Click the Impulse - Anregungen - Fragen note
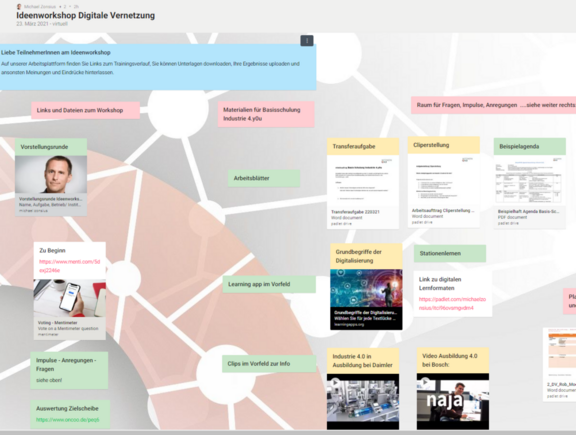Viewport: 576px width, 435px height. (69, 370)
